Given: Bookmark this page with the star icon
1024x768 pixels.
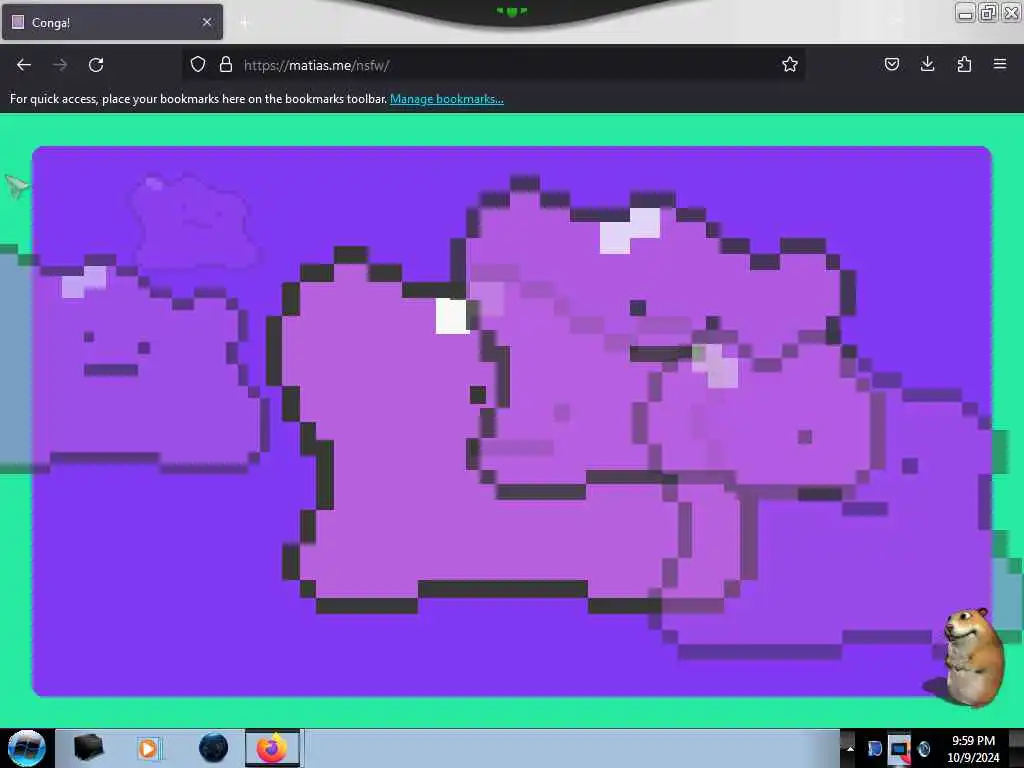Looking at the screenshot, I should [790, 64].
